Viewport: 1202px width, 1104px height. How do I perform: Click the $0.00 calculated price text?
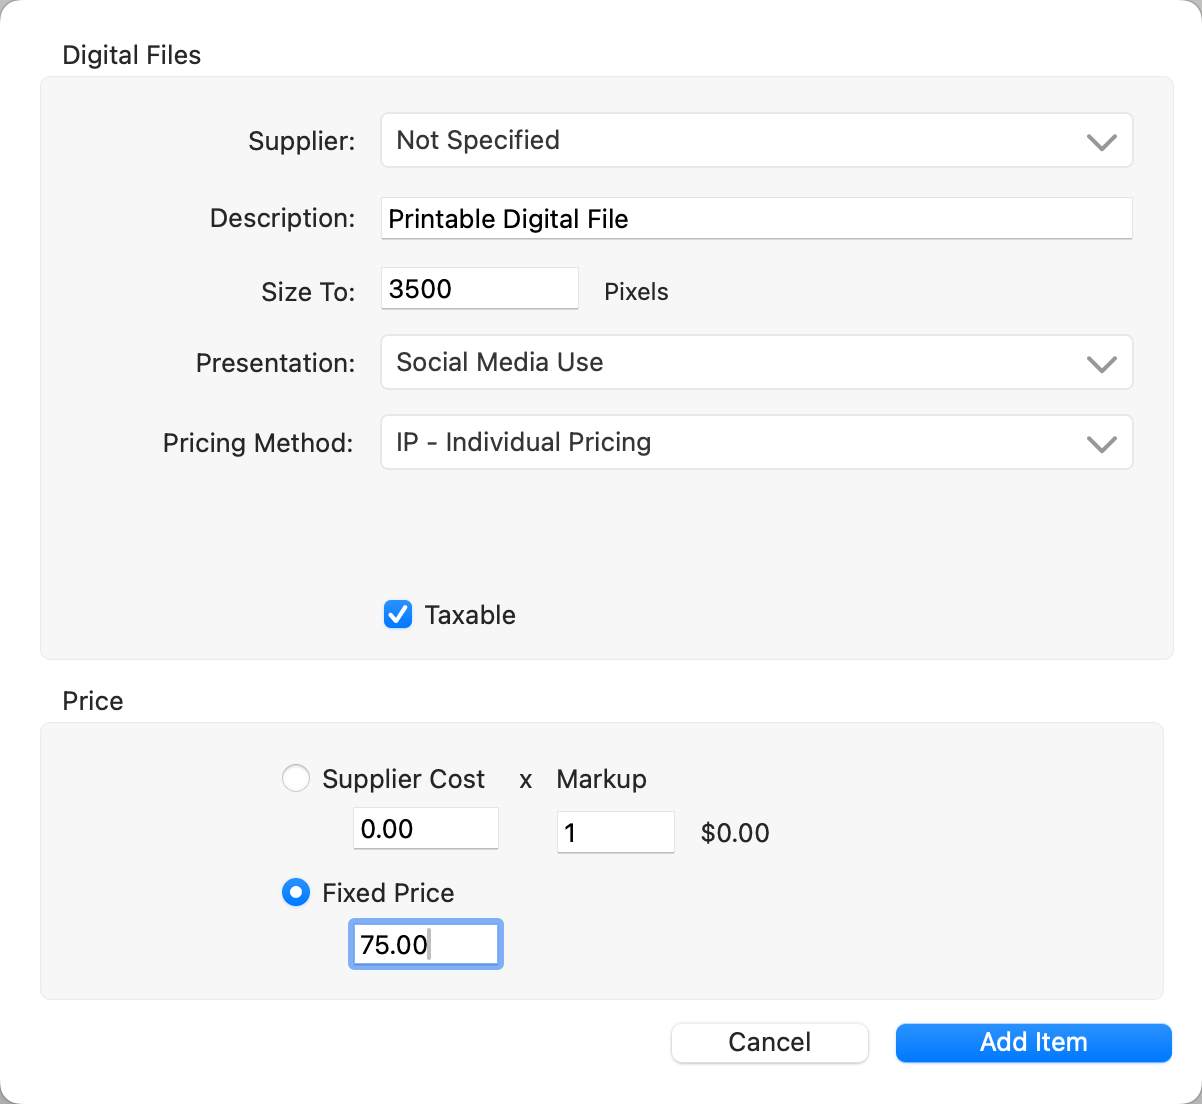735,833
